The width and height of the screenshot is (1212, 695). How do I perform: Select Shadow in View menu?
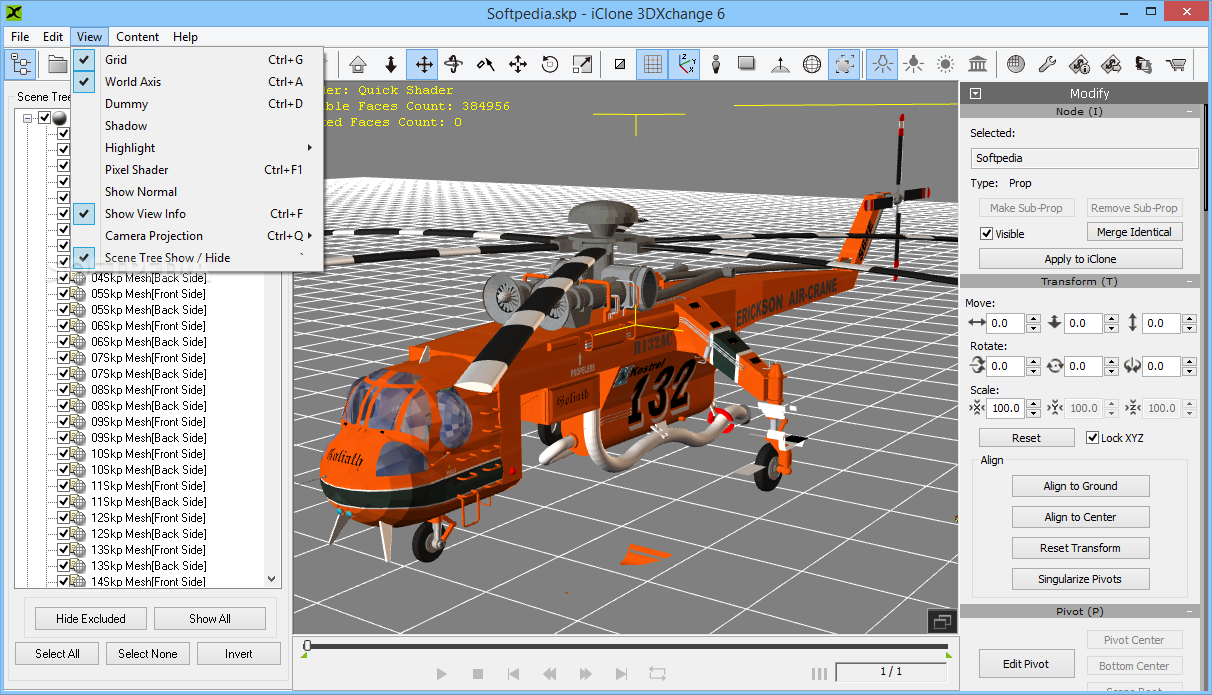198,126
